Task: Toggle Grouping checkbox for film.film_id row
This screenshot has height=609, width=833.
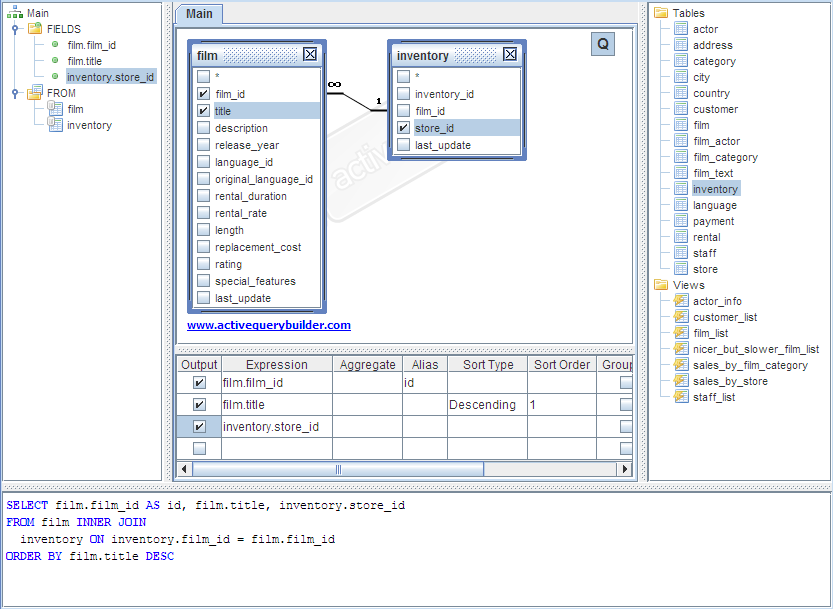Action: (x=626, y=383)
